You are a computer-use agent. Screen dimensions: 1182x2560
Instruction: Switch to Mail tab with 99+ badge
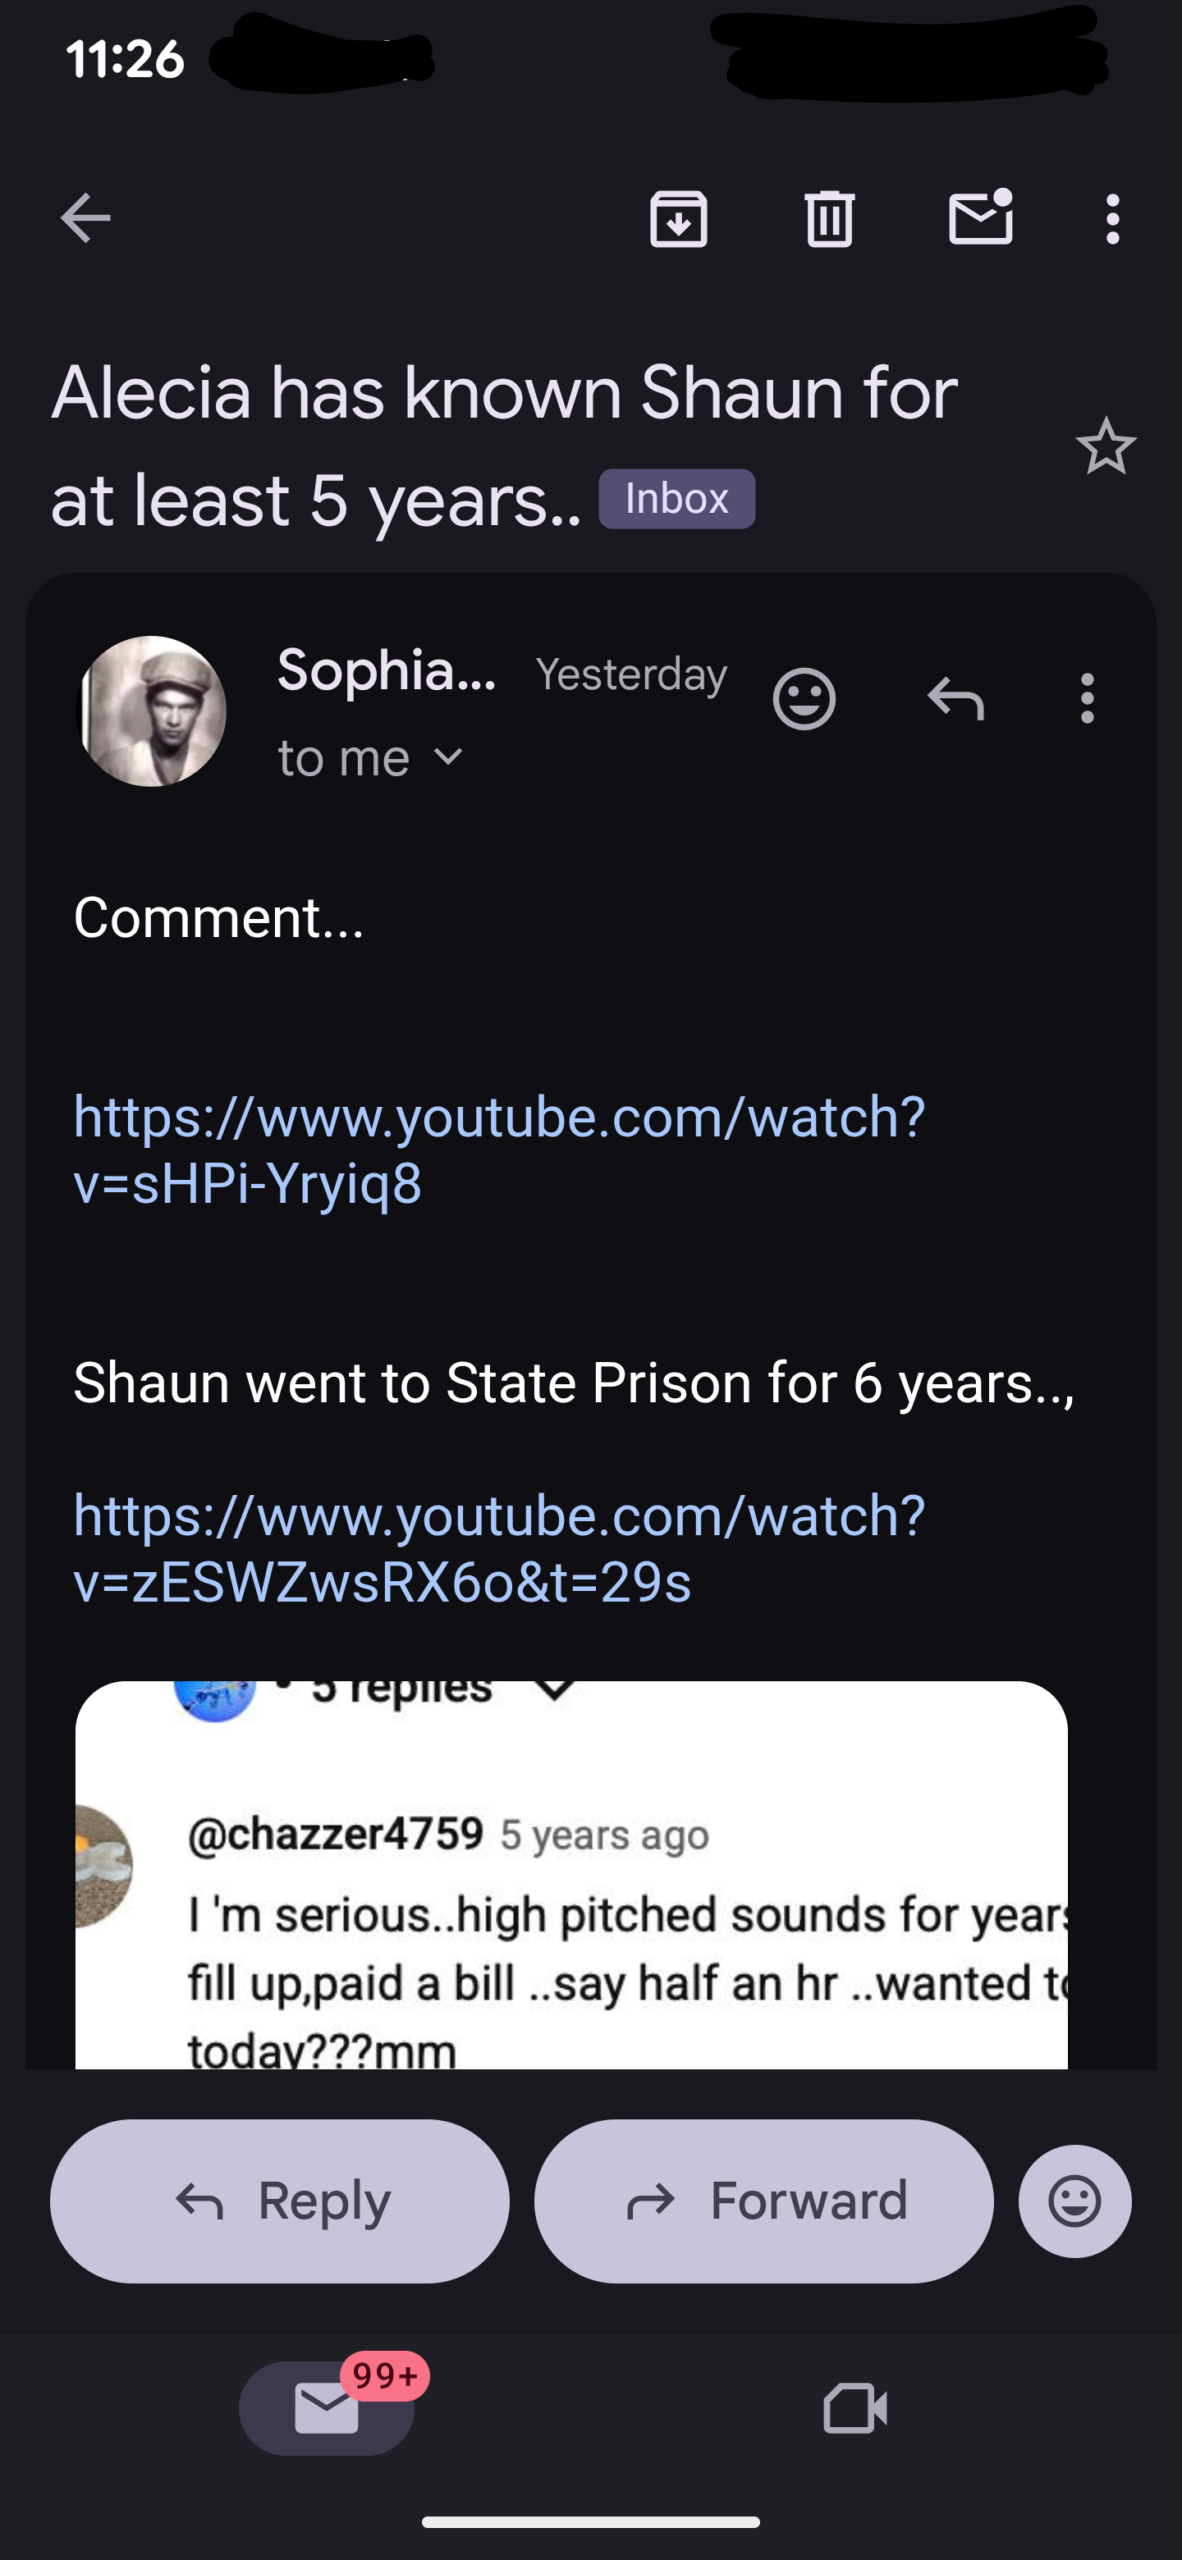point(326,2407)
